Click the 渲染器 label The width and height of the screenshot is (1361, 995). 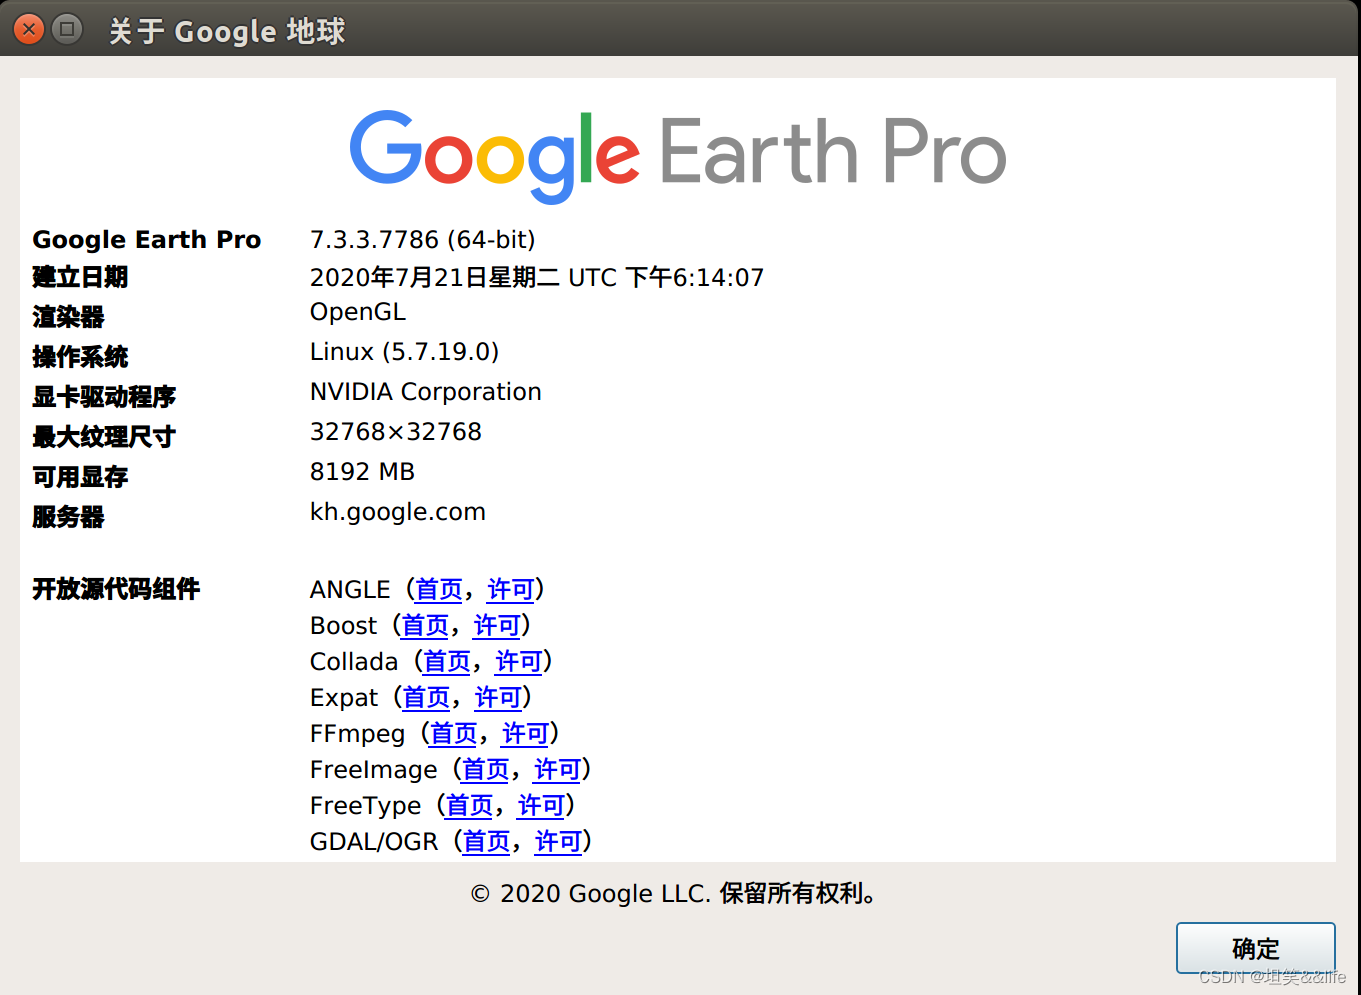68,317
